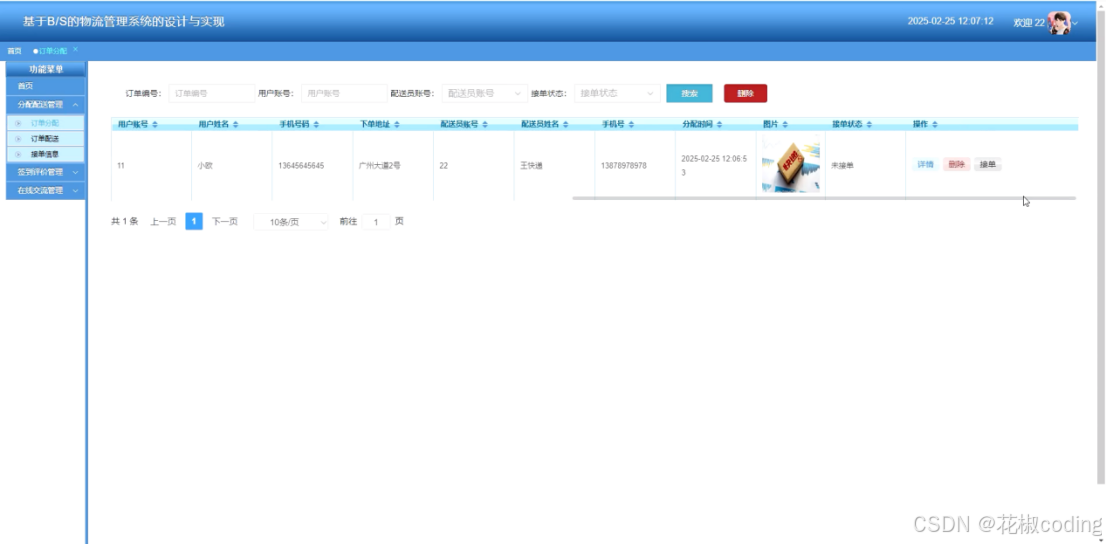
Task: Click the bullet icon beside 接单信息 sidebar item
Action: pyautogui.click(x=18, y=154)
